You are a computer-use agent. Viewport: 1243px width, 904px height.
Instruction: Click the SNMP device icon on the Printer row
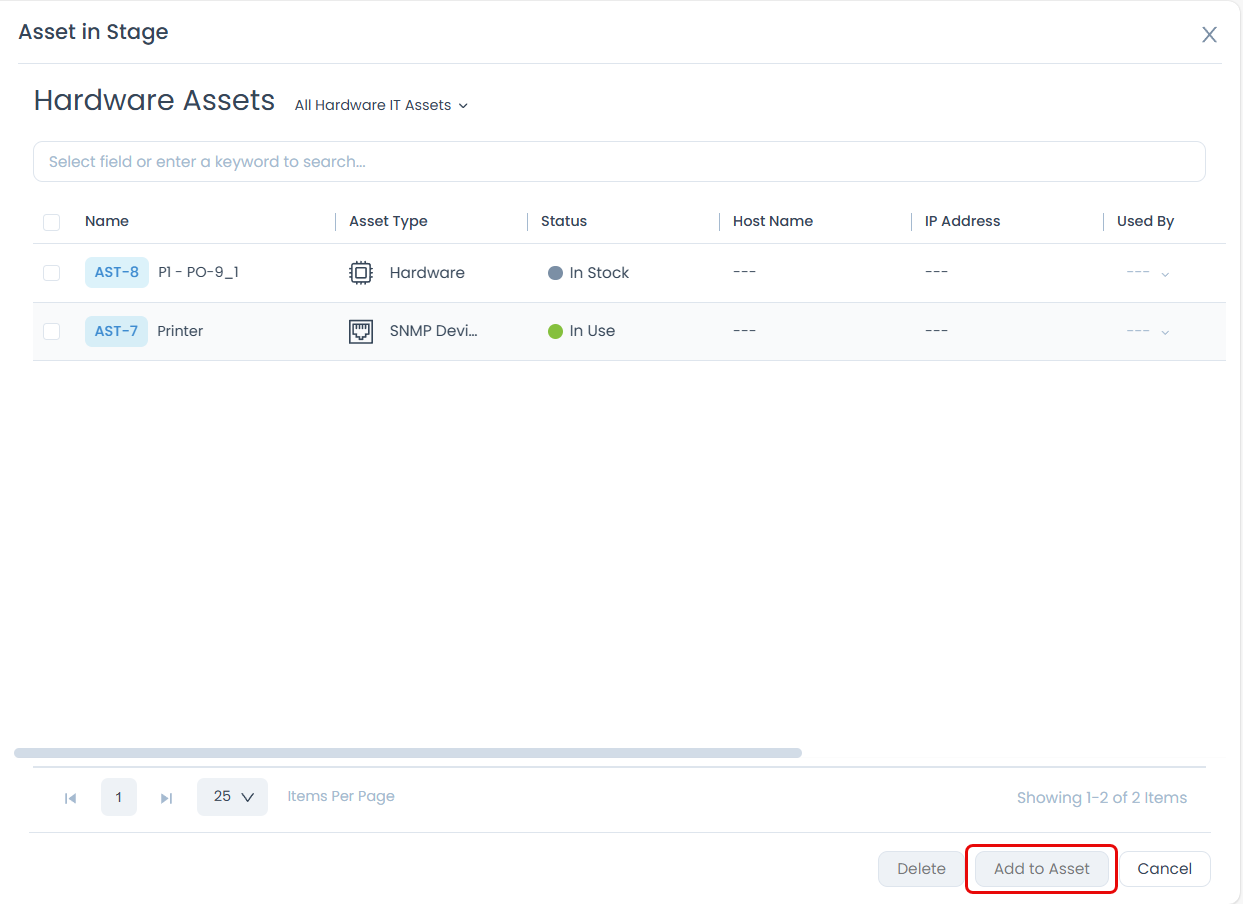(x=360, y=330)
